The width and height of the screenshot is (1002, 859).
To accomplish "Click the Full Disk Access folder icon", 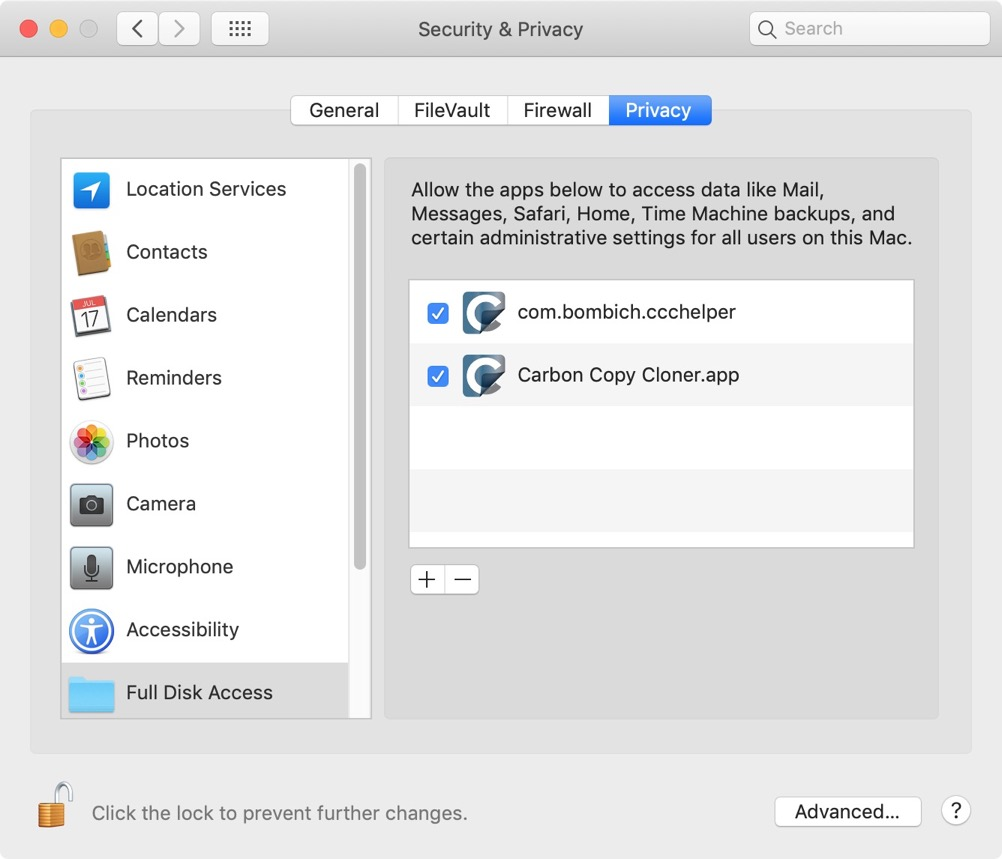I will pos(91,692).
